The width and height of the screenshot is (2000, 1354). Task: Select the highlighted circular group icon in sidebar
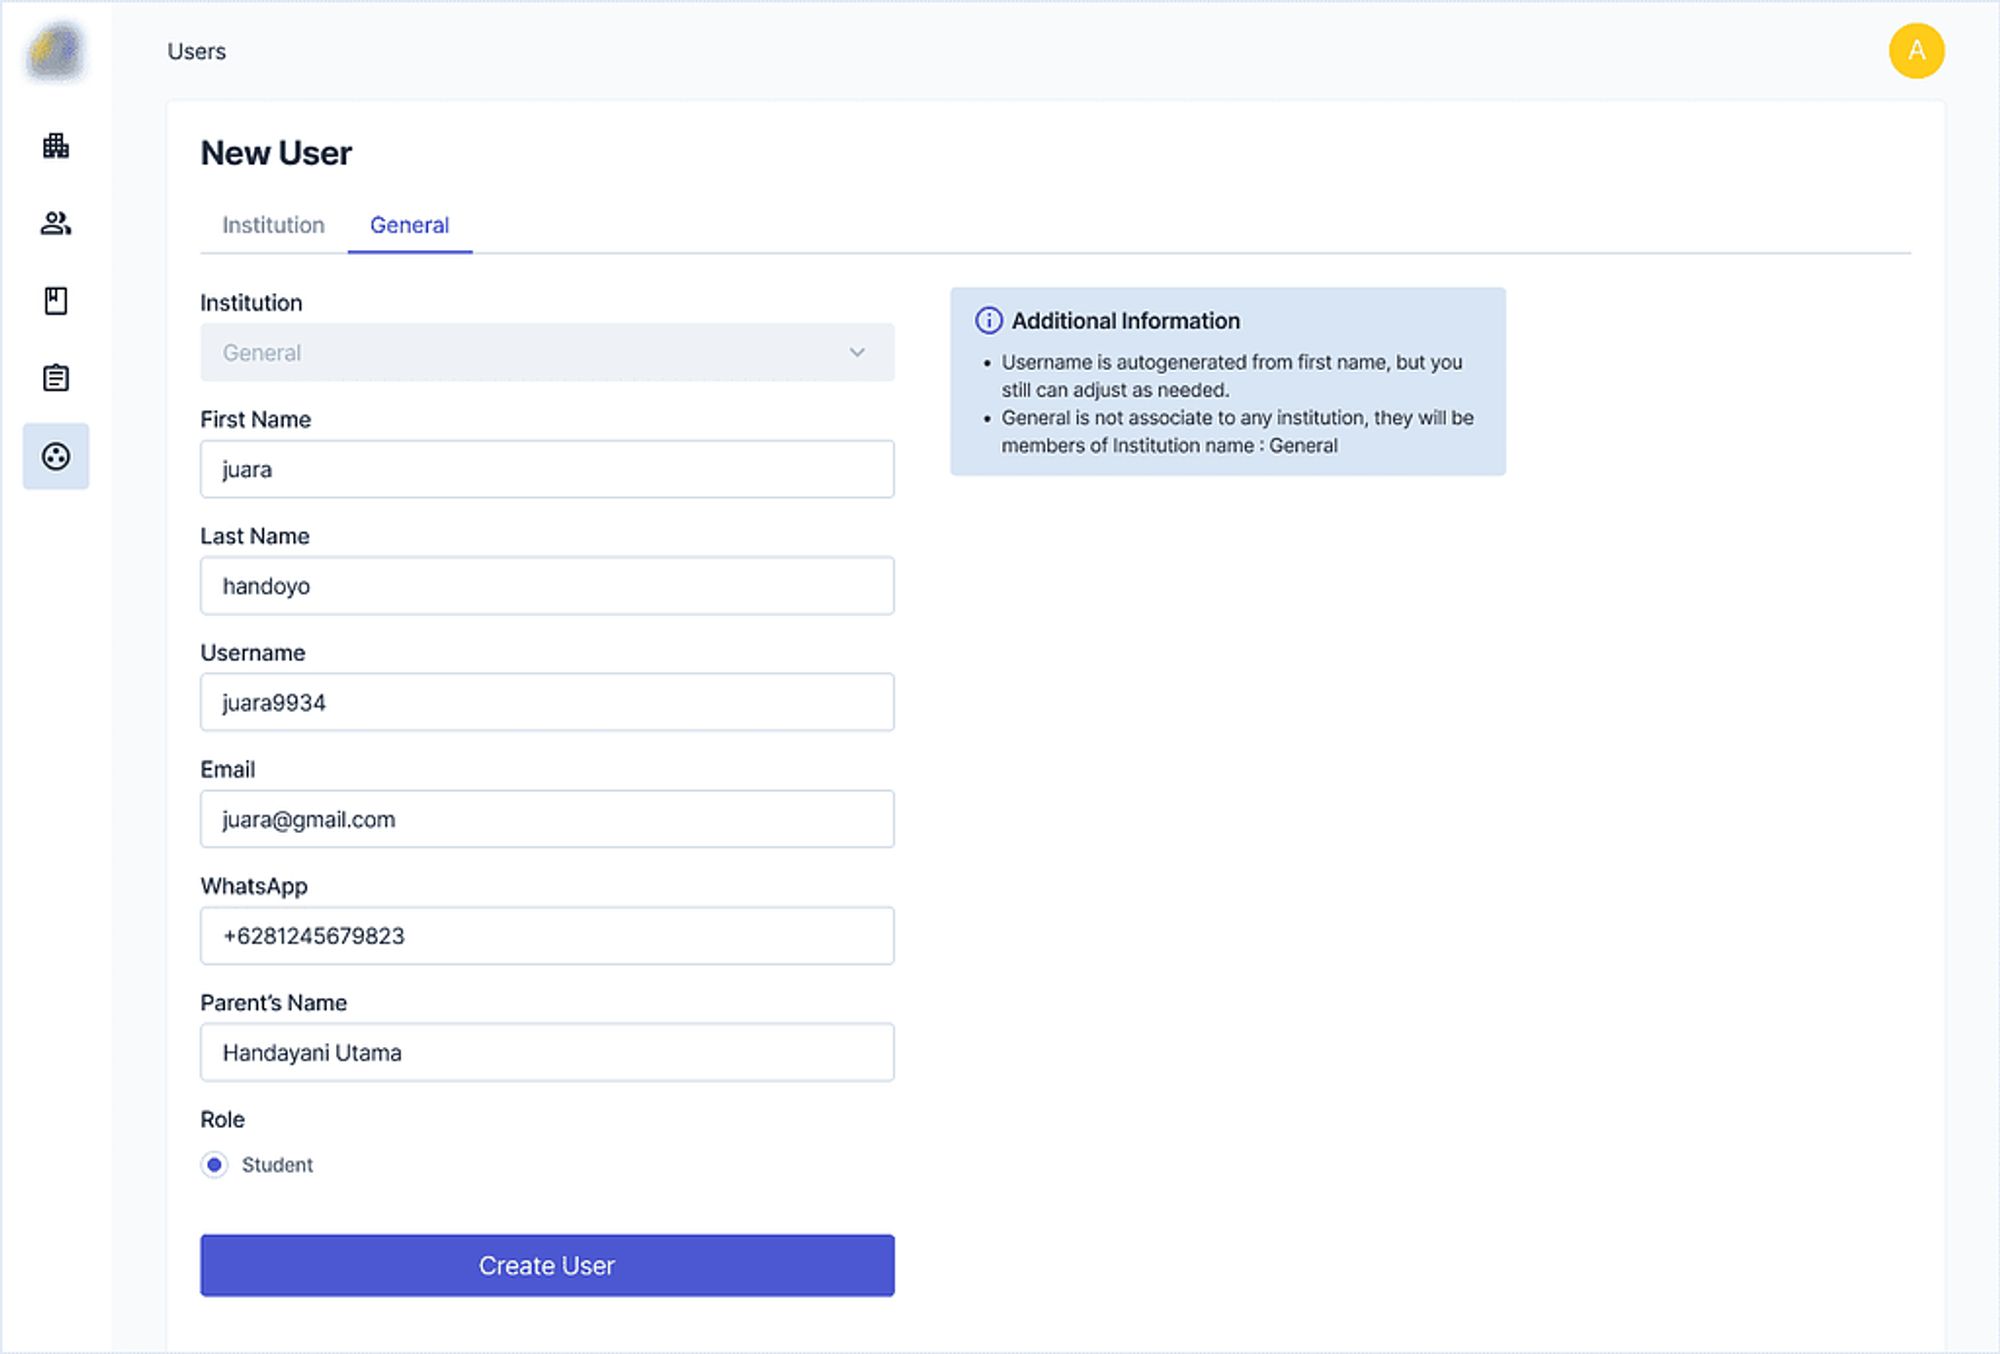(56, 456)
